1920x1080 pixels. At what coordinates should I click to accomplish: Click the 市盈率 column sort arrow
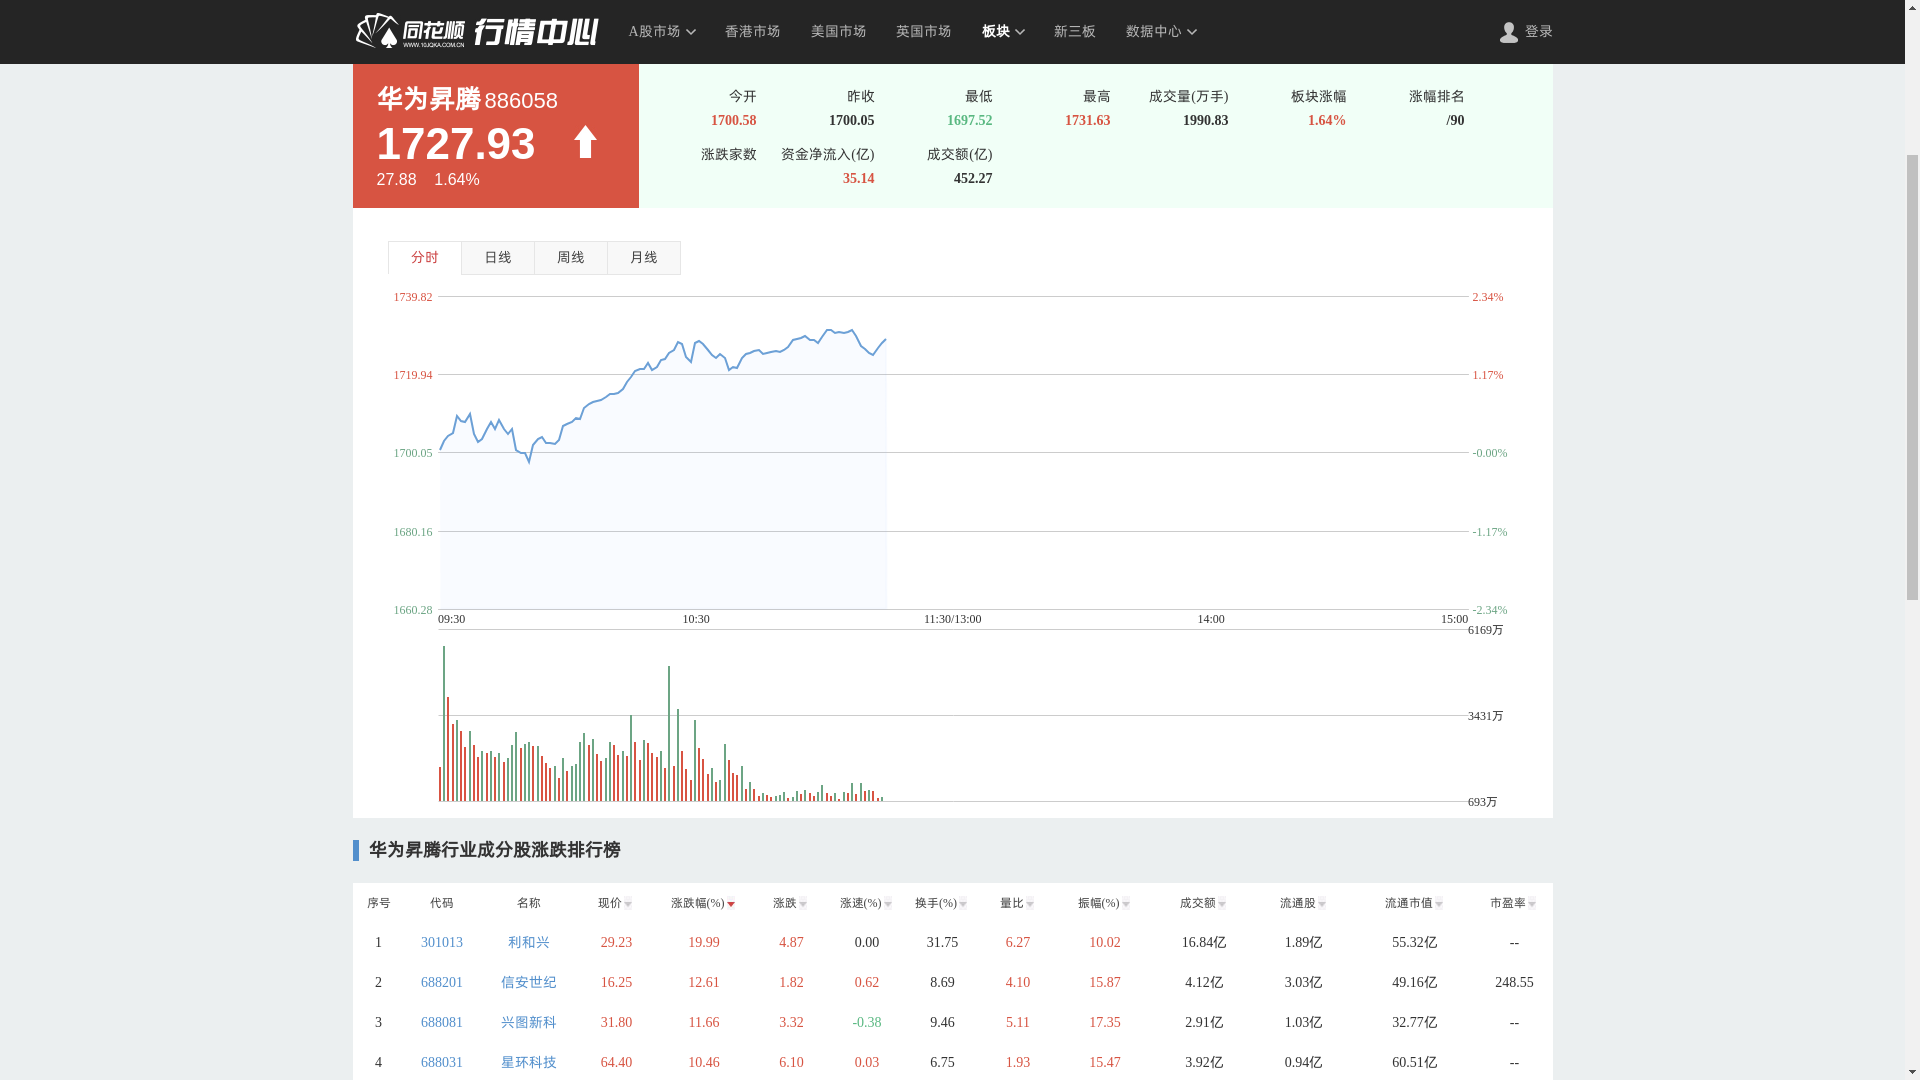pos(1531,904)
